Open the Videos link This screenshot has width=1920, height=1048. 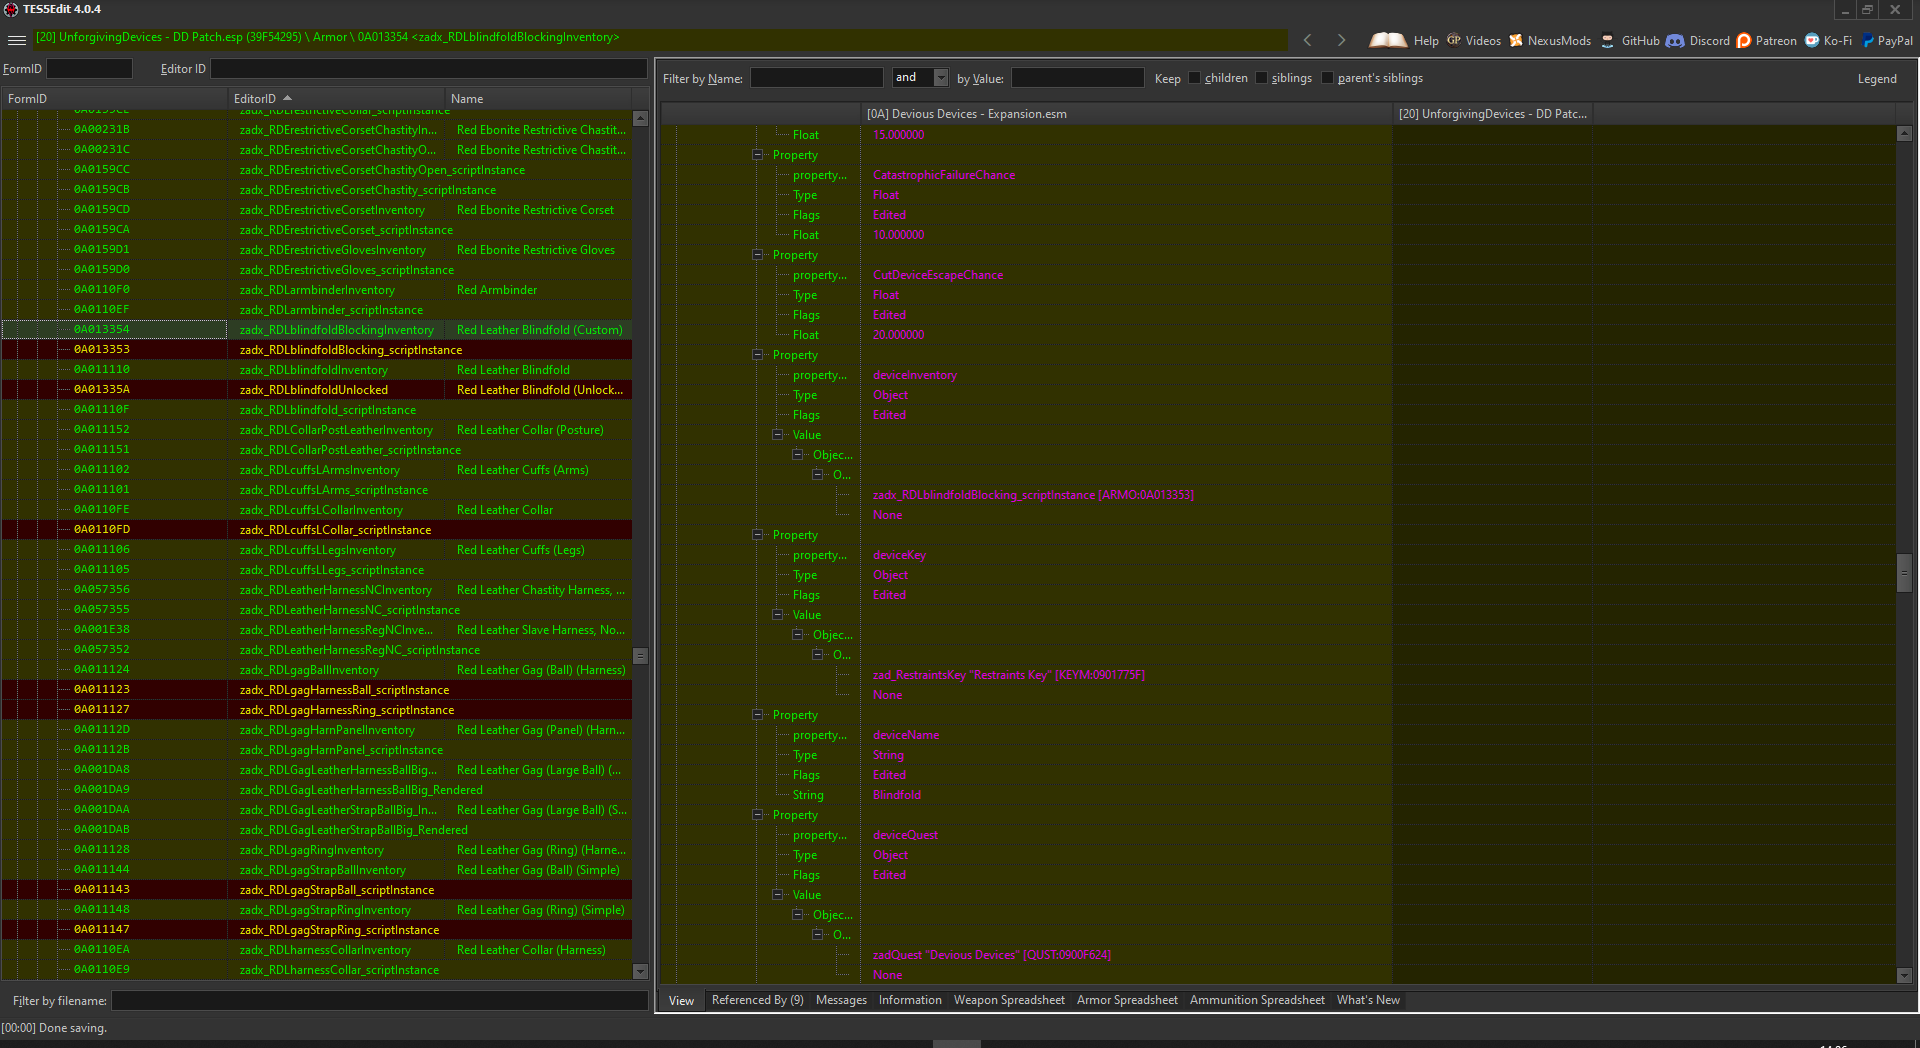[x=1483, y=41]
